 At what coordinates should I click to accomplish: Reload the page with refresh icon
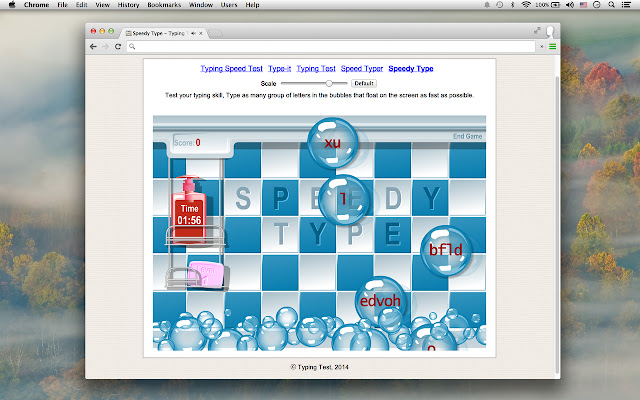[118, 47]
